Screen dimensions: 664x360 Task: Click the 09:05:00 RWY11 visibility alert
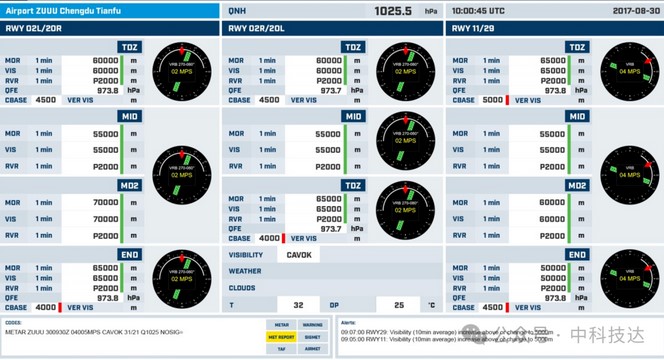[x=447, y=339]
